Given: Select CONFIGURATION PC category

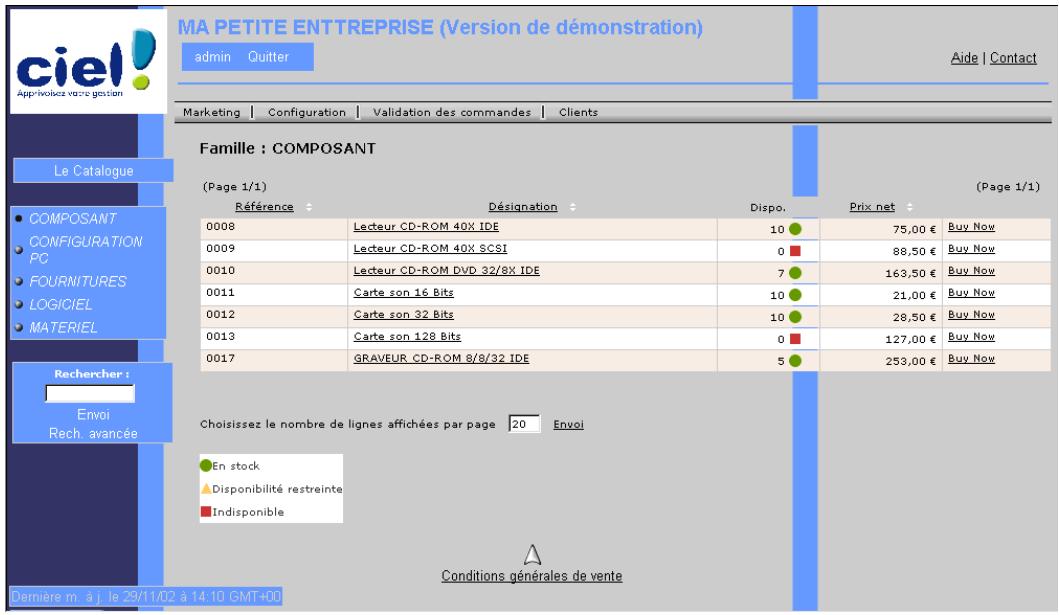Looking at the screenshot, I should tap(86, 250).
